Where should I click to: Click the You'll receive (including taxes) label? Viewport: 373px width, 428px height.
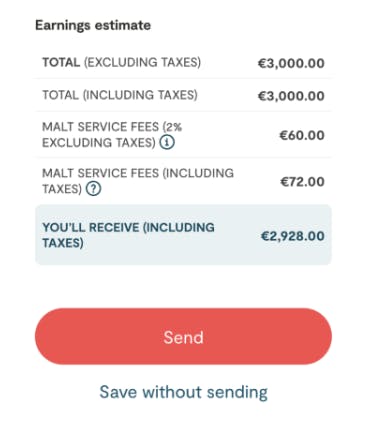(128, 235)
